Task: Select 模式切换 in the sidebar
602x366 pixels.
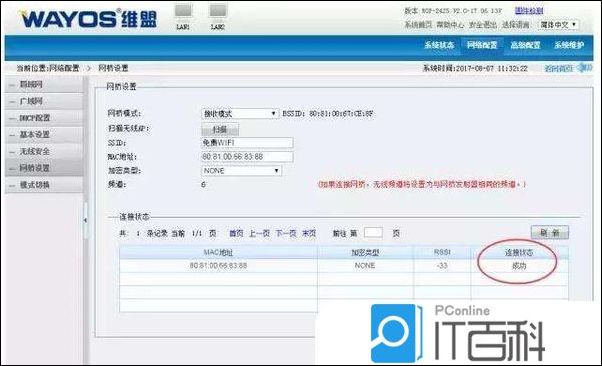Action: point(44,185)
